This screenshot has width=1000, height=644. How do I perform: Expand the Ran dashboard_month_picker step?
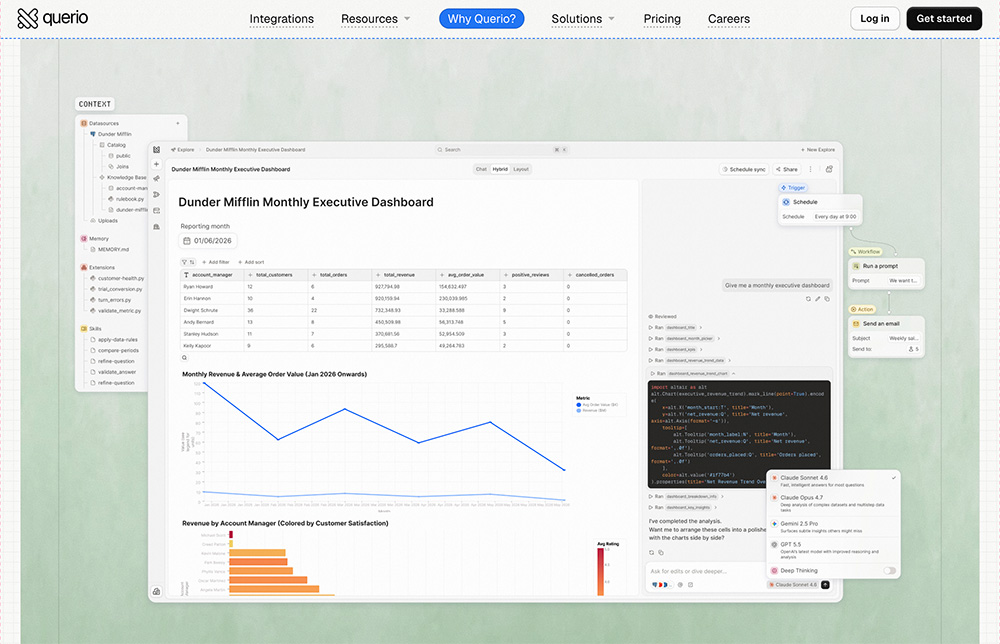(x=685, y=339)
